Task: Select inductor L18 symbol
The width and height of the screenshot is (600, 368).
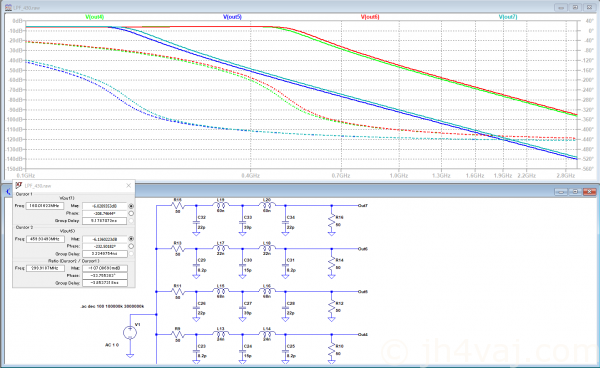Action: 267,248
